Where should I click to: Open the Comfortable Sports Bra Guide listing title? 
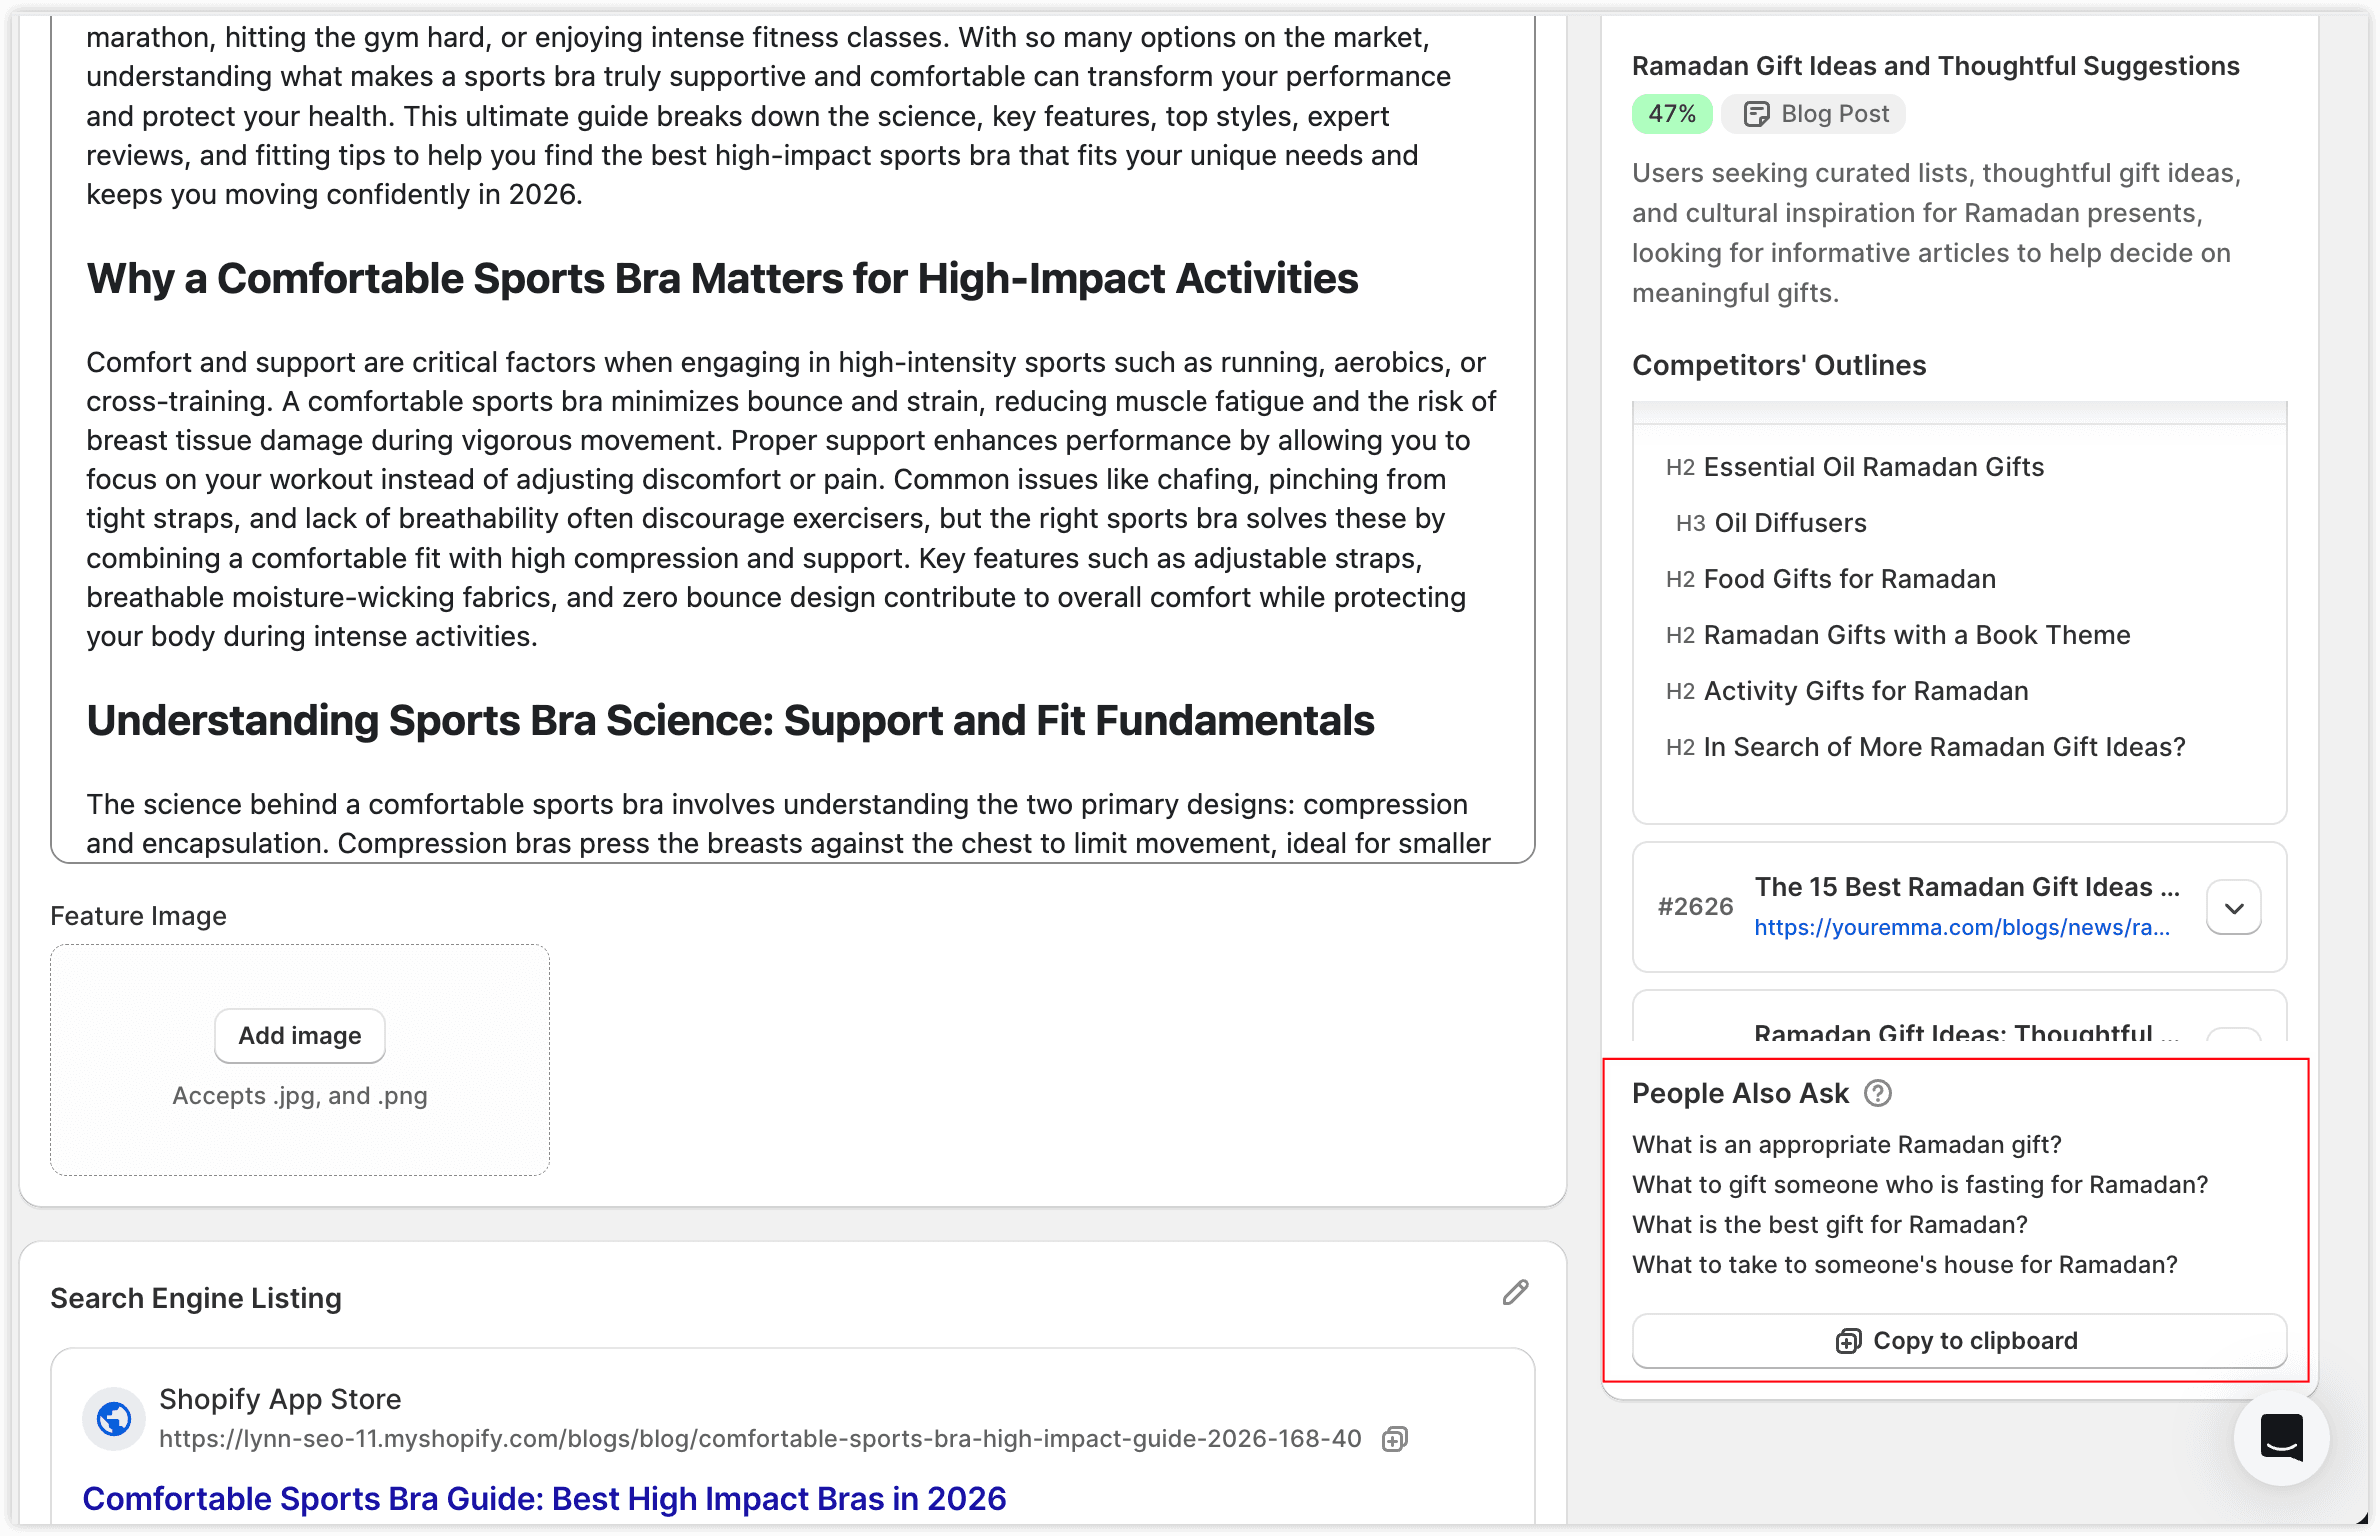(x=544, y=1498)
